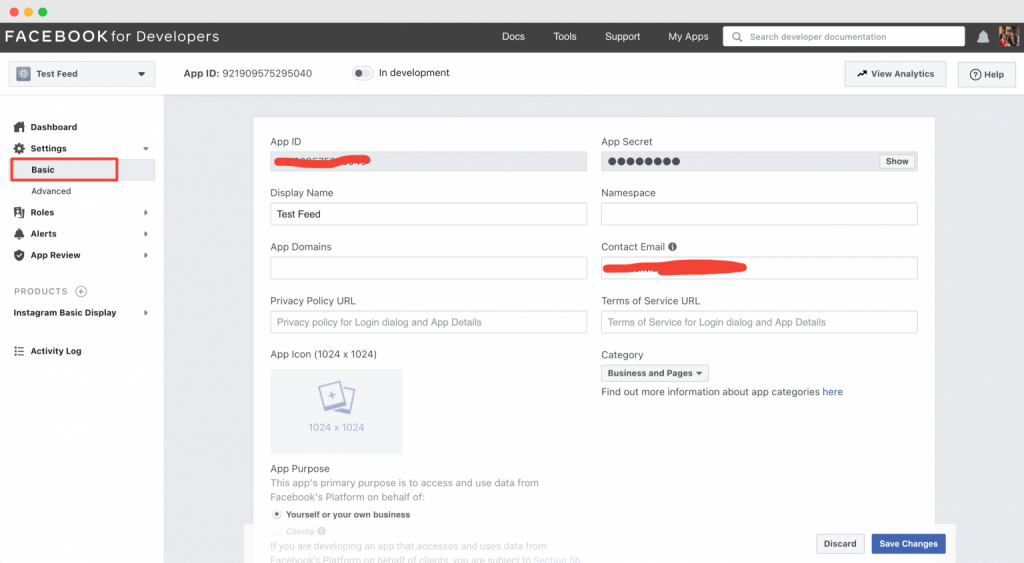Open the Support menu
Screen dimensions: 1024x563
(x=622, y=37)
